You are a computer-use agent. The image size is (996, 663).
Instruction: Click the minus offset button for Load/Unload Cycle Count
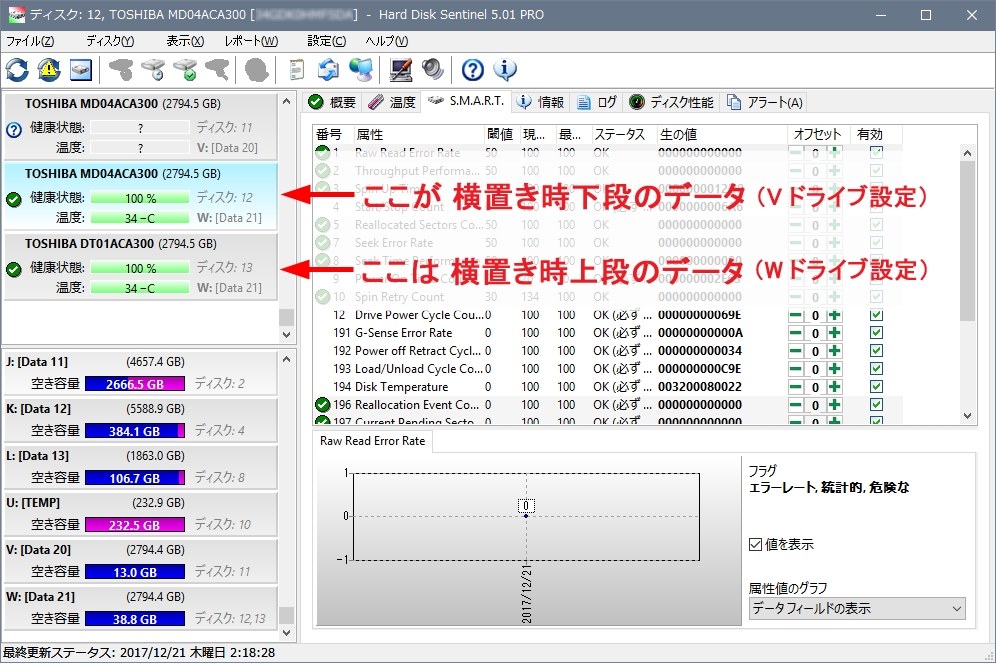(x=796, y=369)
